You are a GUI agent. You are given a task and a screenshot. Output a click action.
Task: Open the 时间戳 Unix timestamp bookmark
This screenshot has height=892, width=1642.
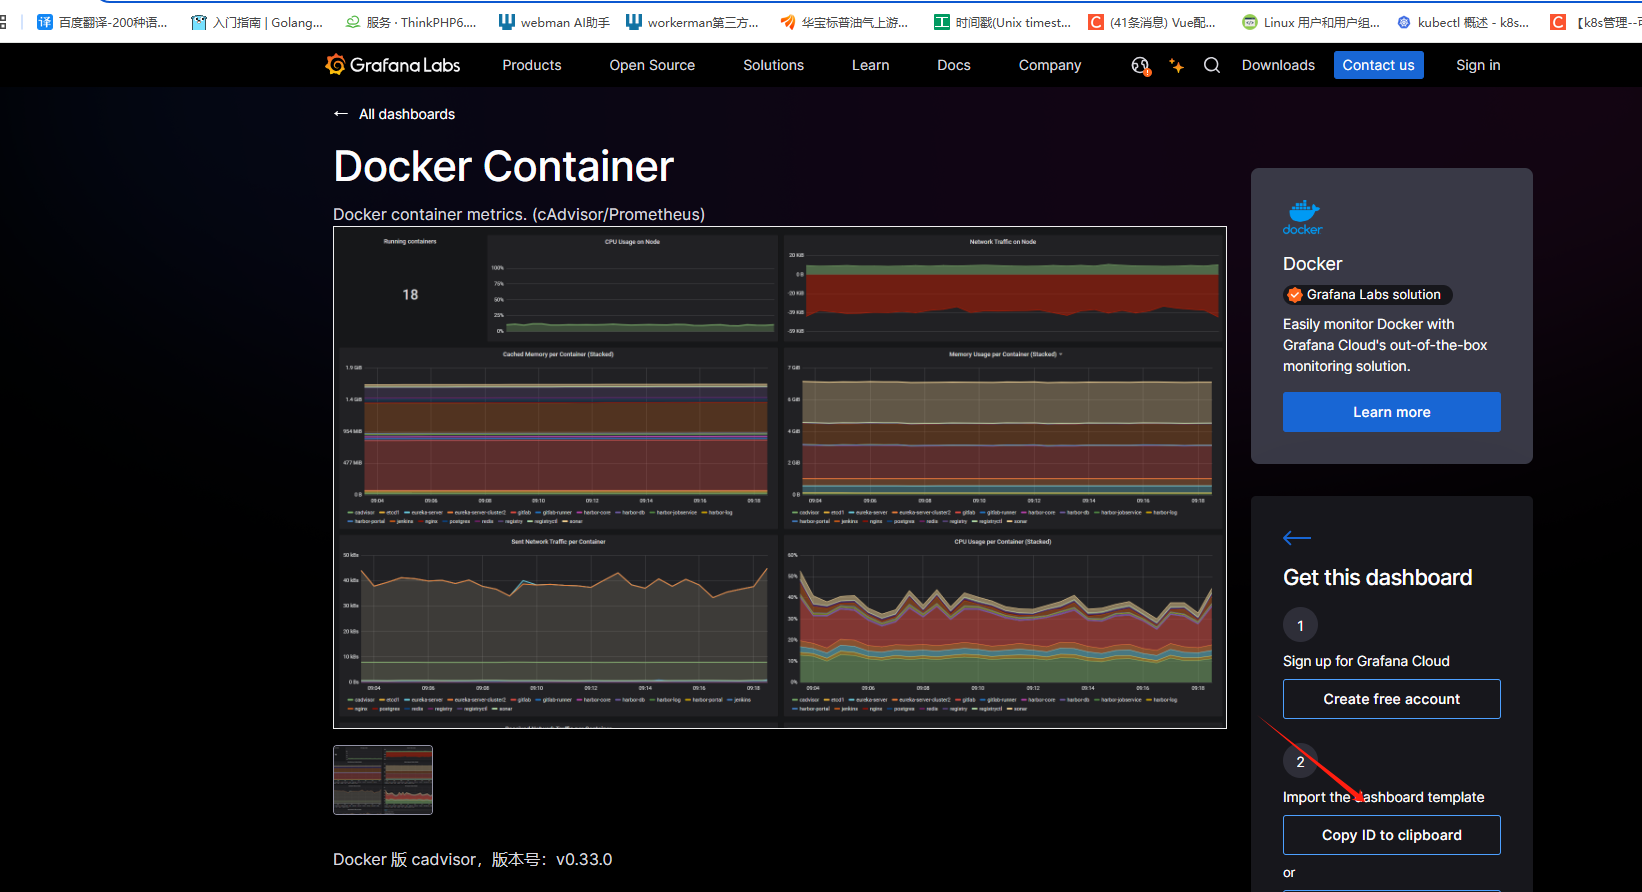click(1002, 22)
